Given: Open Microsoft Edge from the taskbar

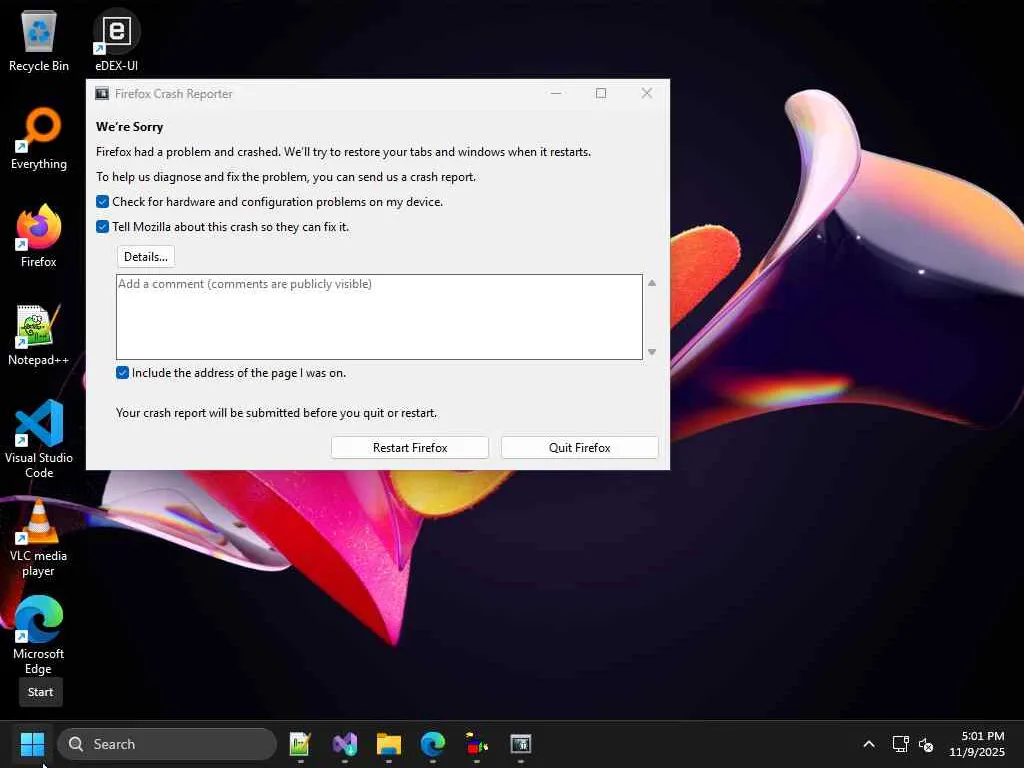Looking at the screenshot, I should (x=432, y=744).
